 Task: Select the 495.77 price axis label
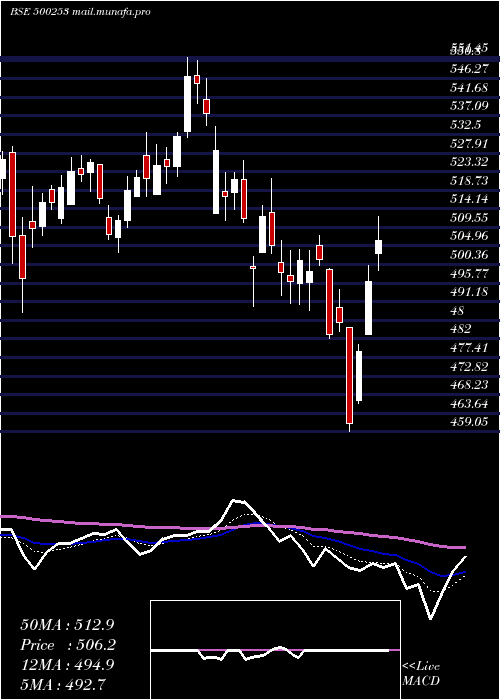tap(469, 273)
